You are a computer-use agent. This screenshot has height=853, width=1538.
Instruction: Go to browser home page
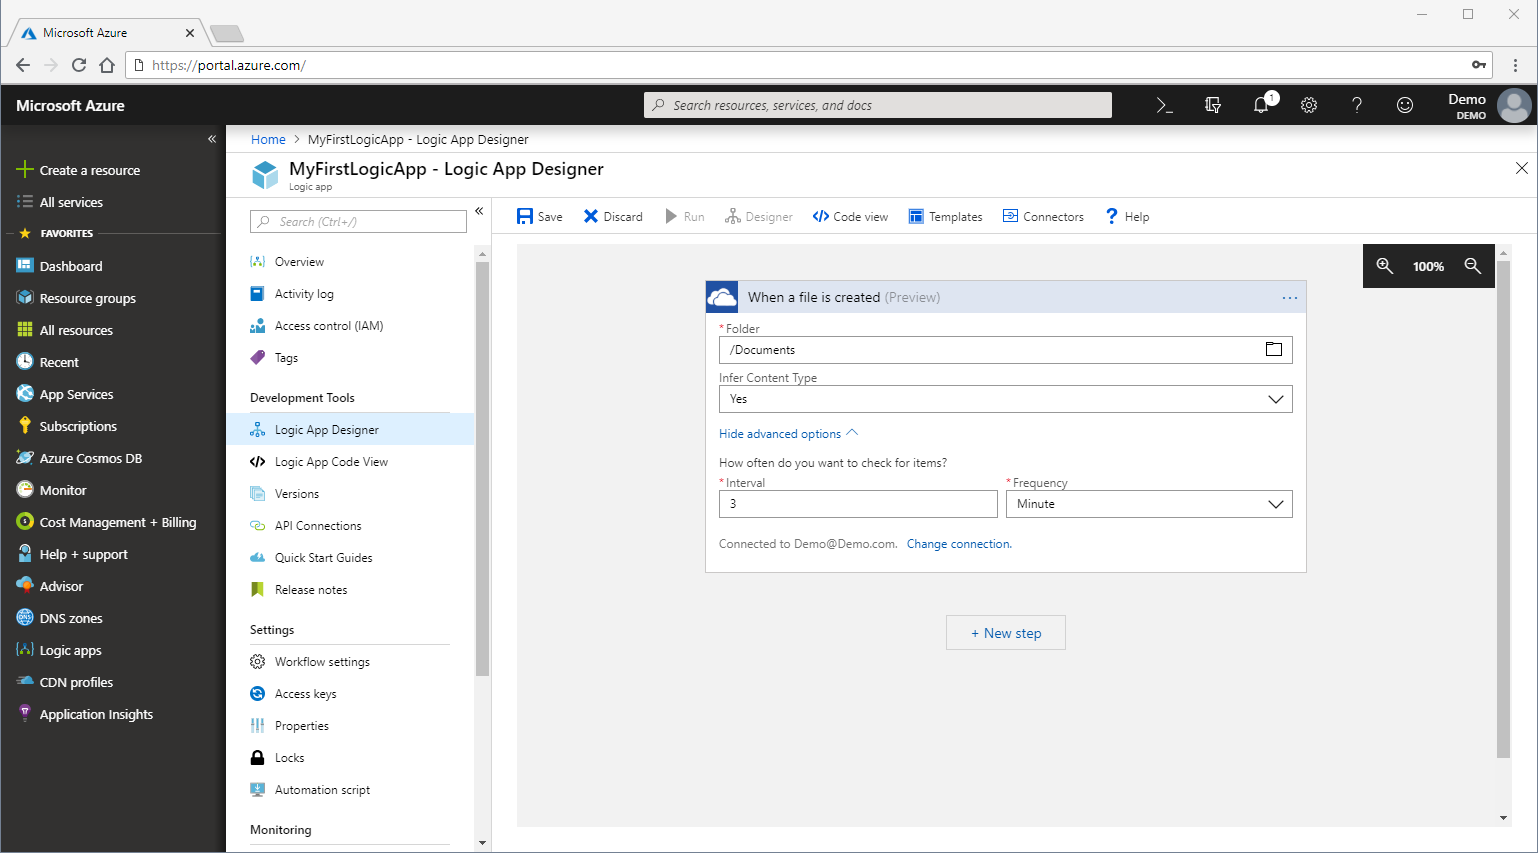click(107, 65)
